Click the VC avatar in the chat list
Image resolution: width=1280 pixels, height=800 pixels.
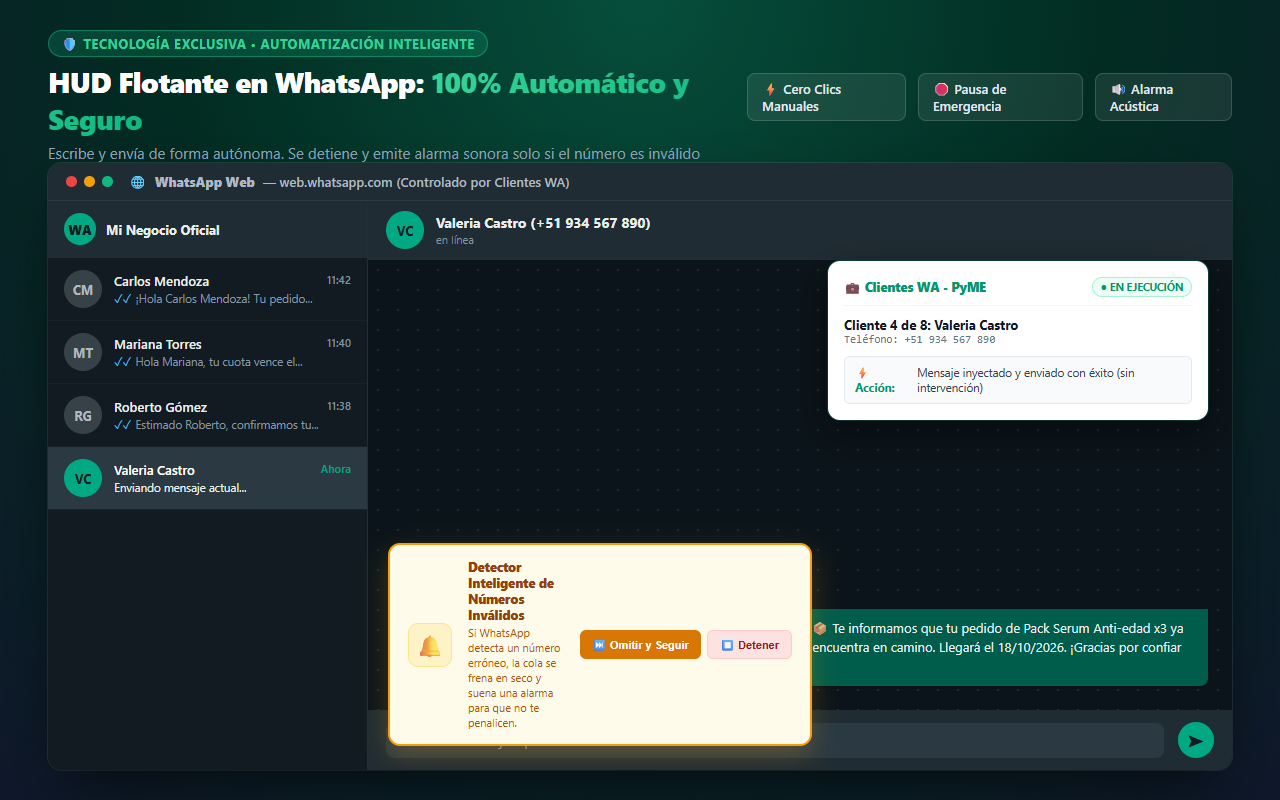(x=83, y=478)
